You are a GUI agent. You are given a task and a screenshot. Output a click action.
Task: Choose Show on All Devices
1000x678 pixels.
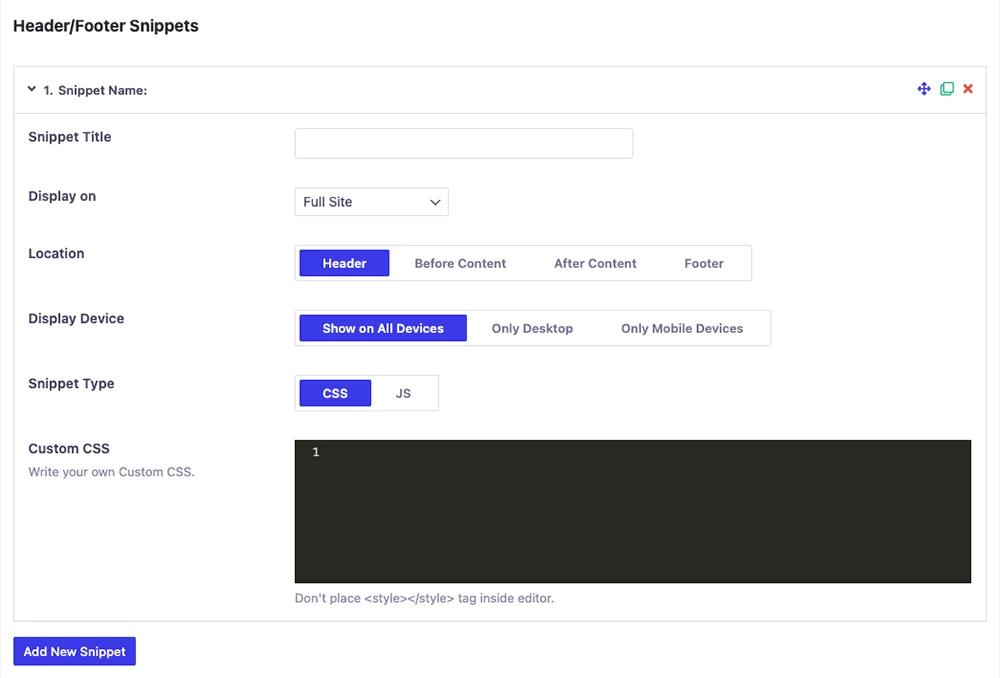[x=383, y=328]
